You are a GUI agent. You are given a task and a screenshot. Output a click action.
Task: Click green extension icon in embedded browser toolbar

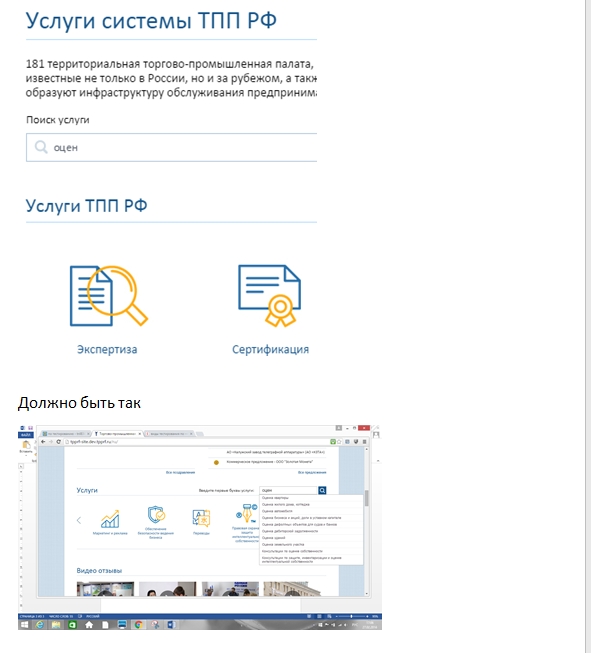[x=333, y=442]
